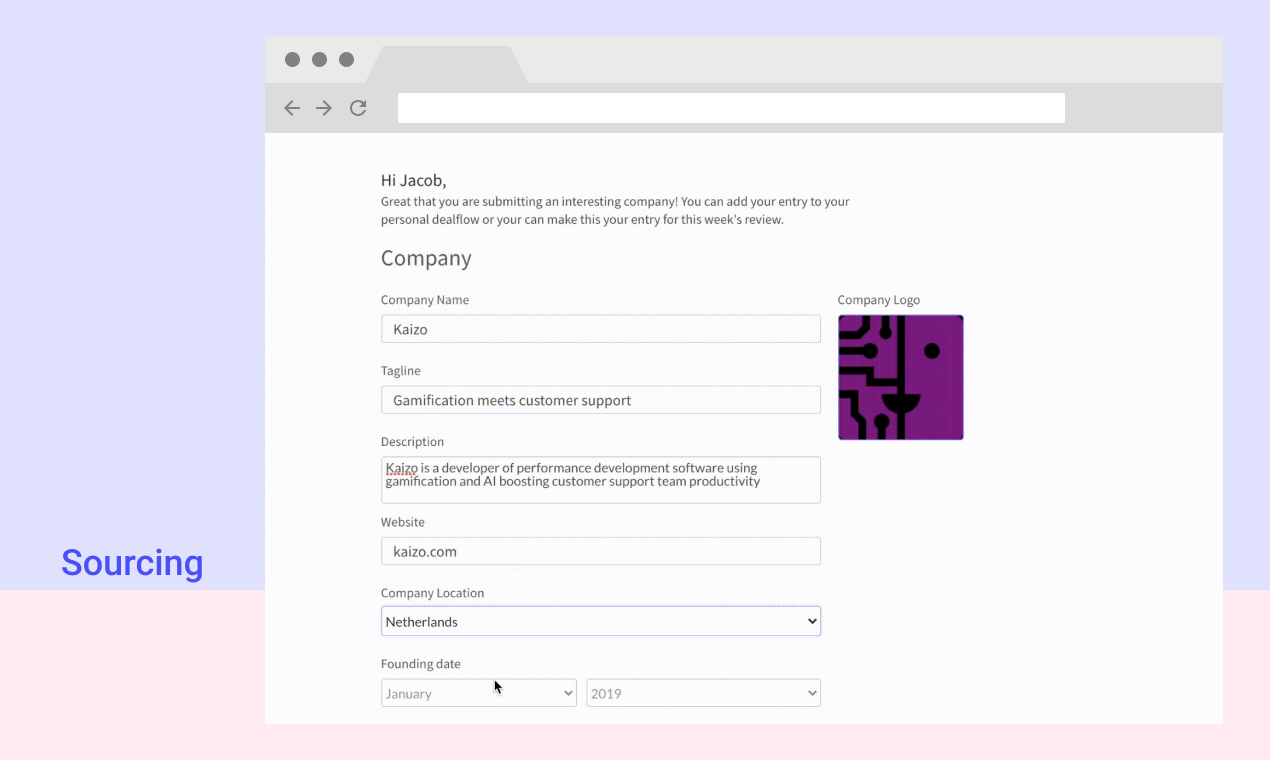Click the browser reload icon
The height and width of the screenshot is (760, 1270).
[x=358, y=108]
